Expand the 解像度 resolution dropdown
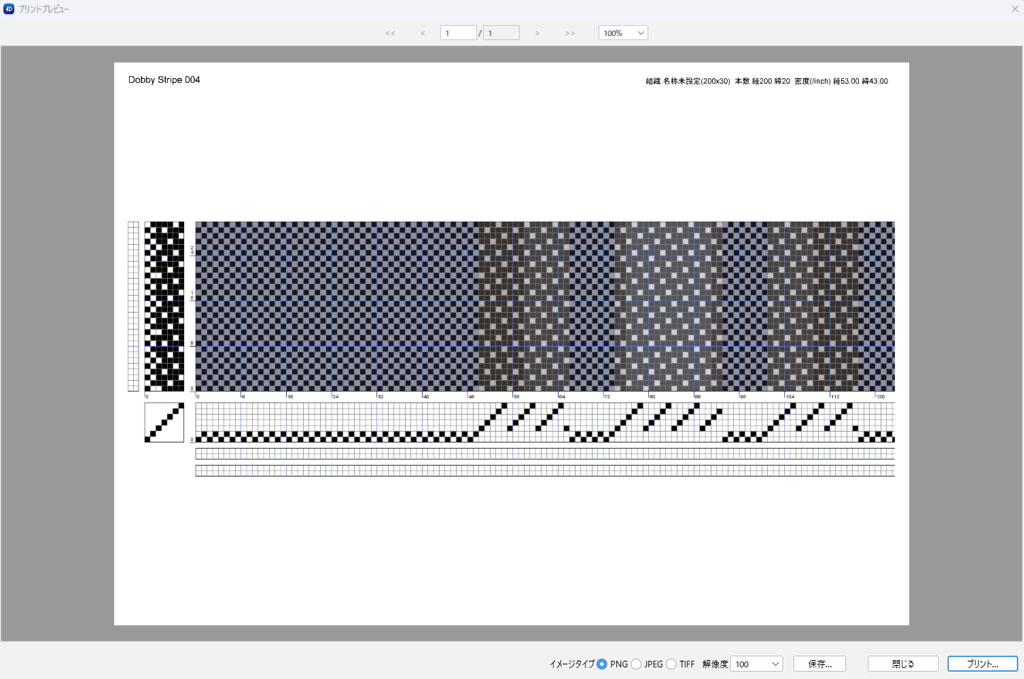The height and width of the screenshot is (679, 1024). tap(757, 664)
